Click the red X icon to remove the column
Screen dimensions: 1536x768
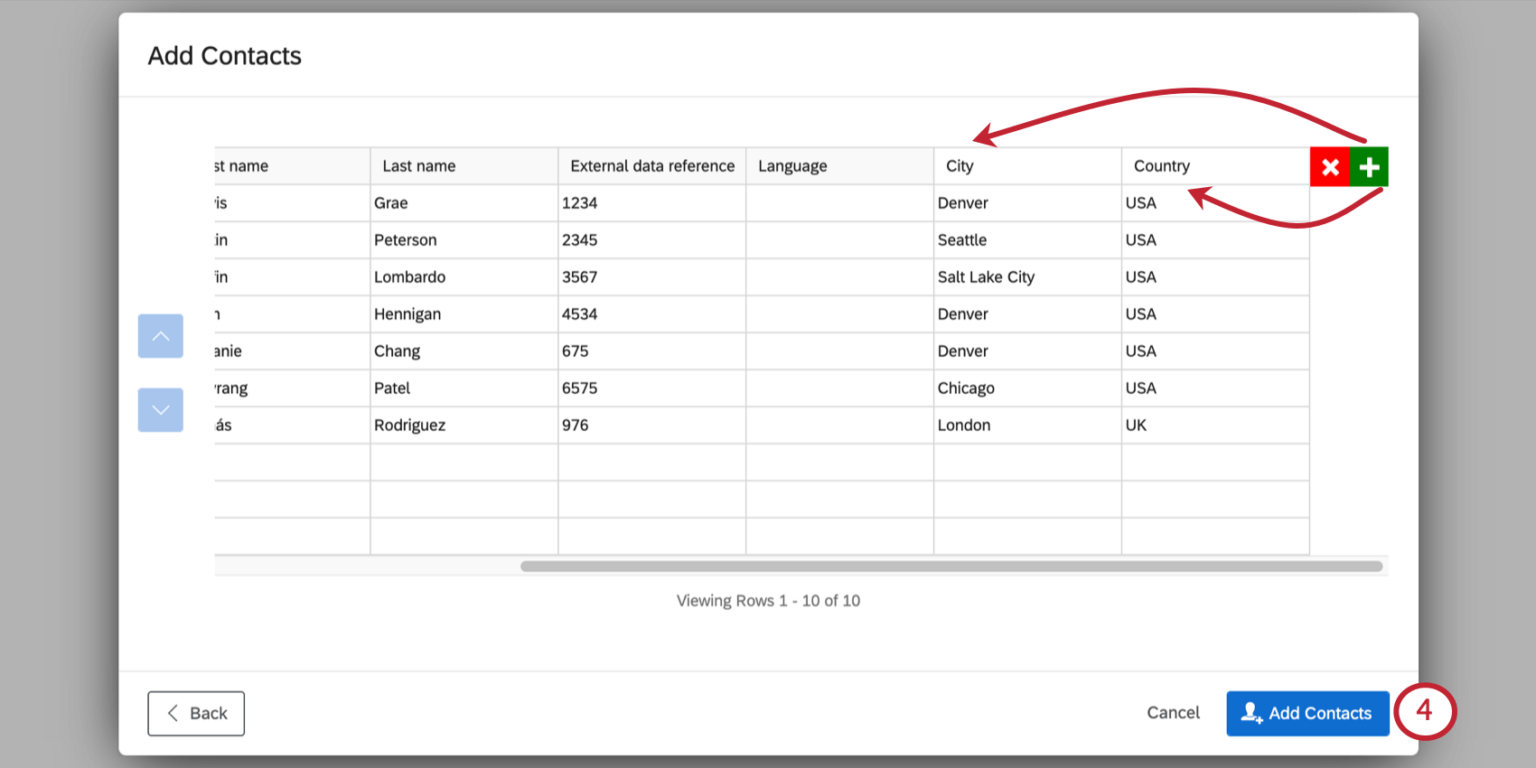1330,166
